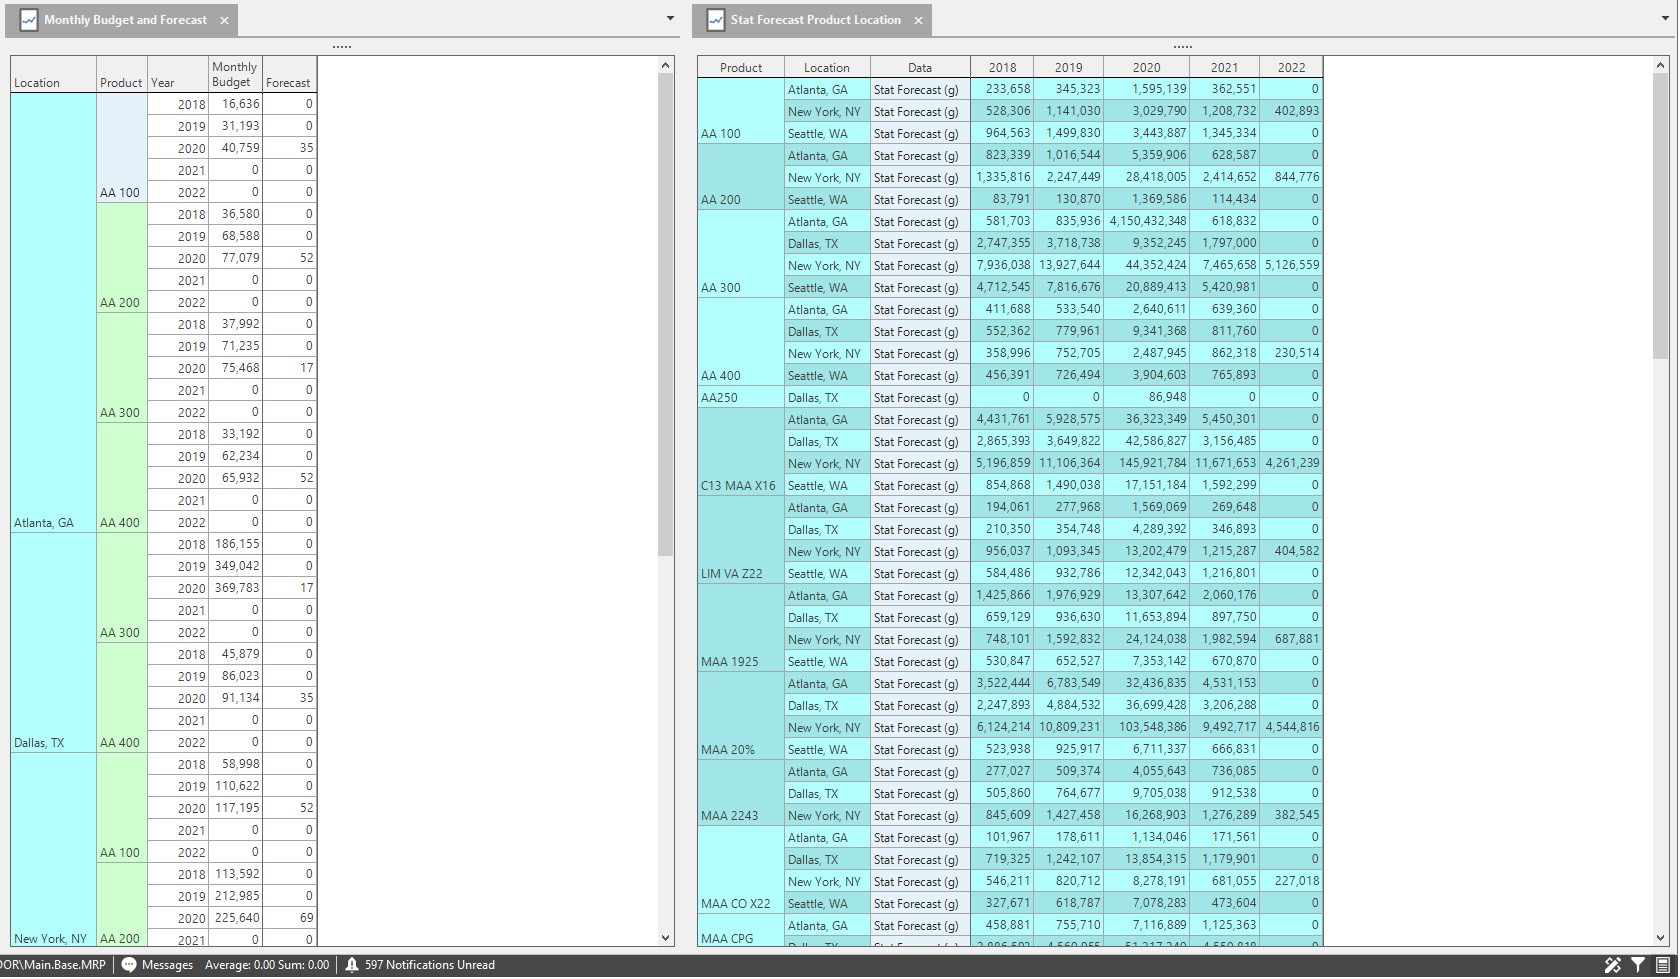
Task: Select the Forecast column header
Action: pyautogui.click(x=290, y=74)
